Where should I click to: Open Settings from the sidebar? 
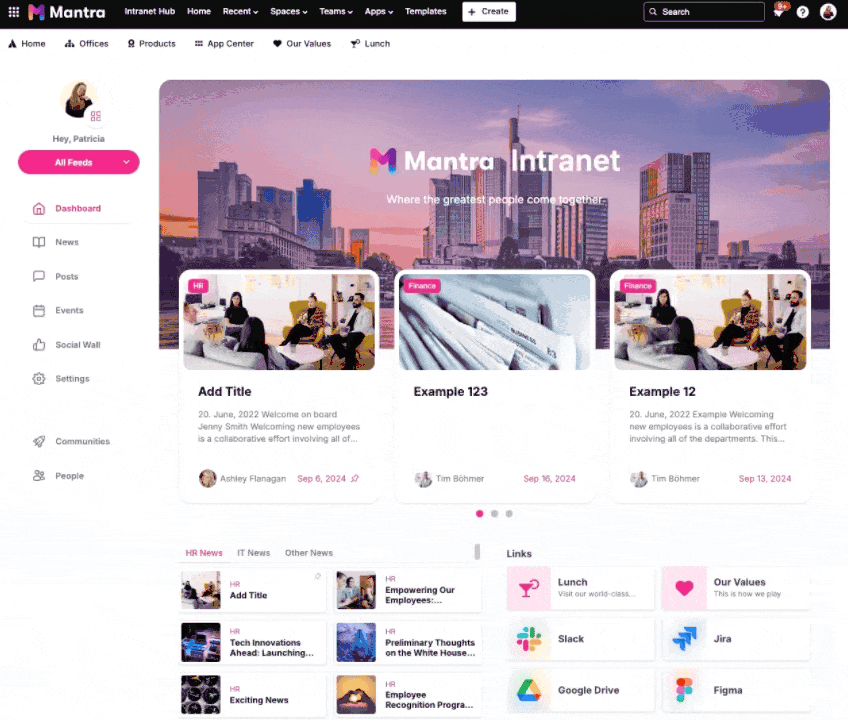pyautogui.click(x=72, y=378)
